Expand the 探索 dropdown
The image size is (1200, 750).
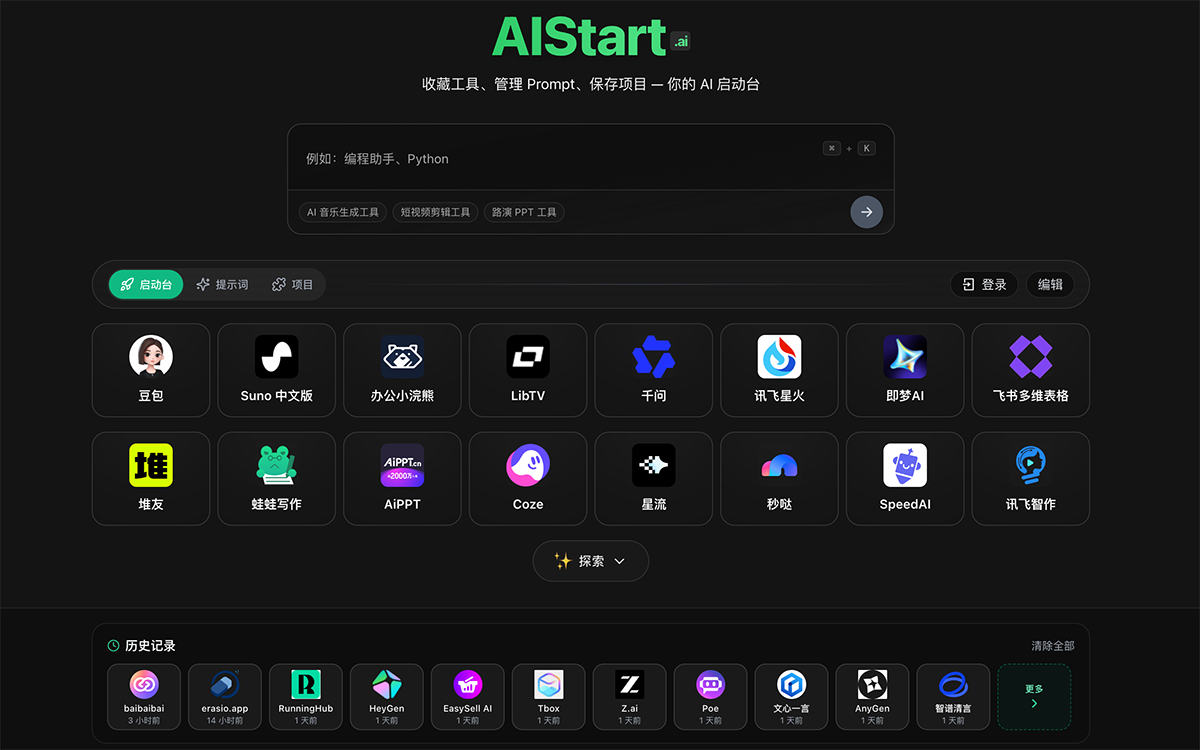tap(591, 561)
